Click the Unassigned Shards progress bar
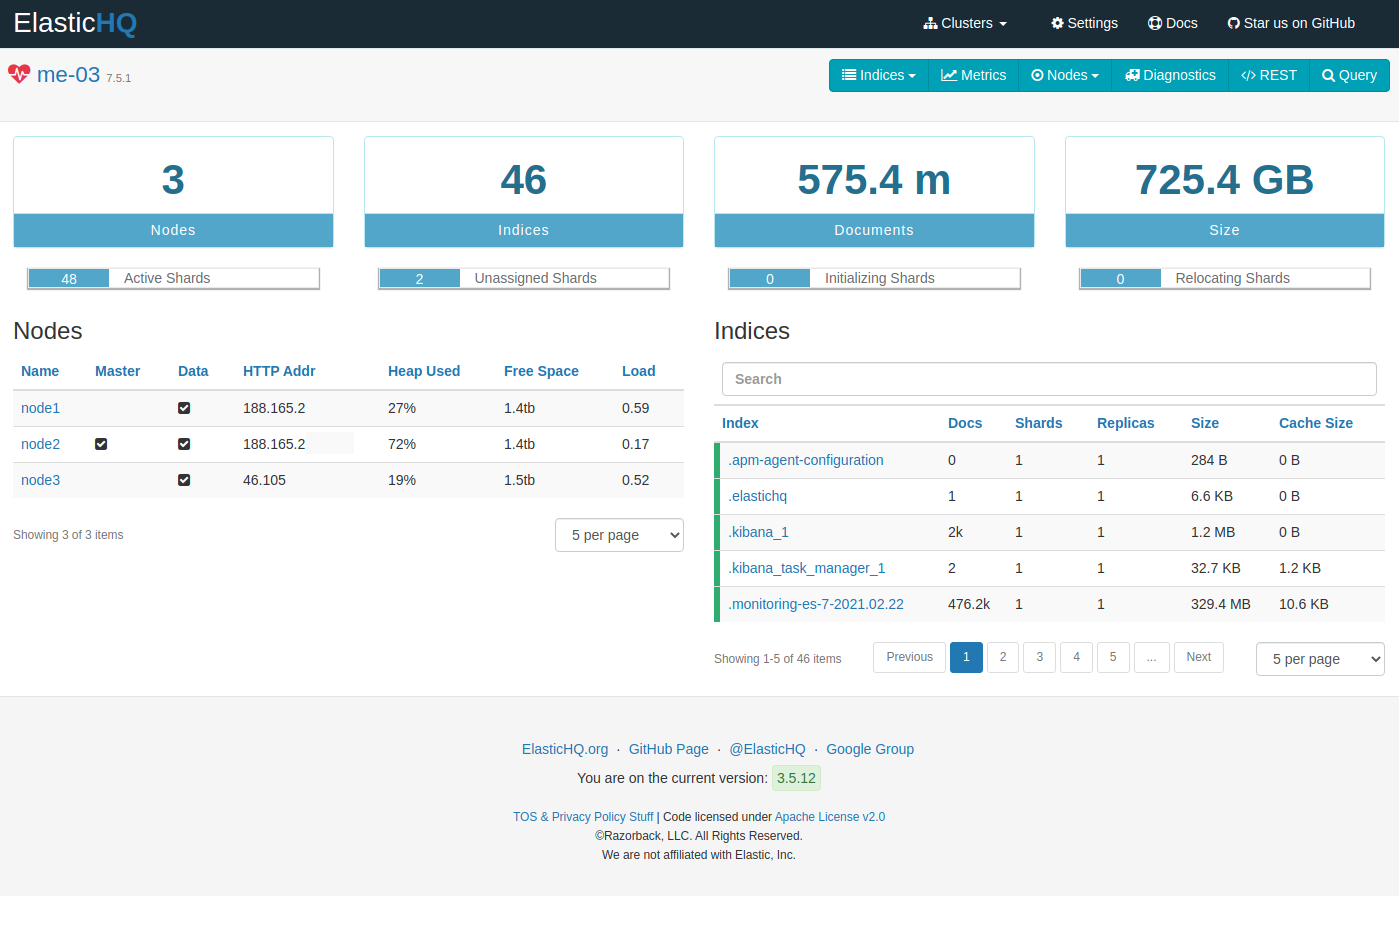The image size is (1399, 943). (x=524, y=278)
